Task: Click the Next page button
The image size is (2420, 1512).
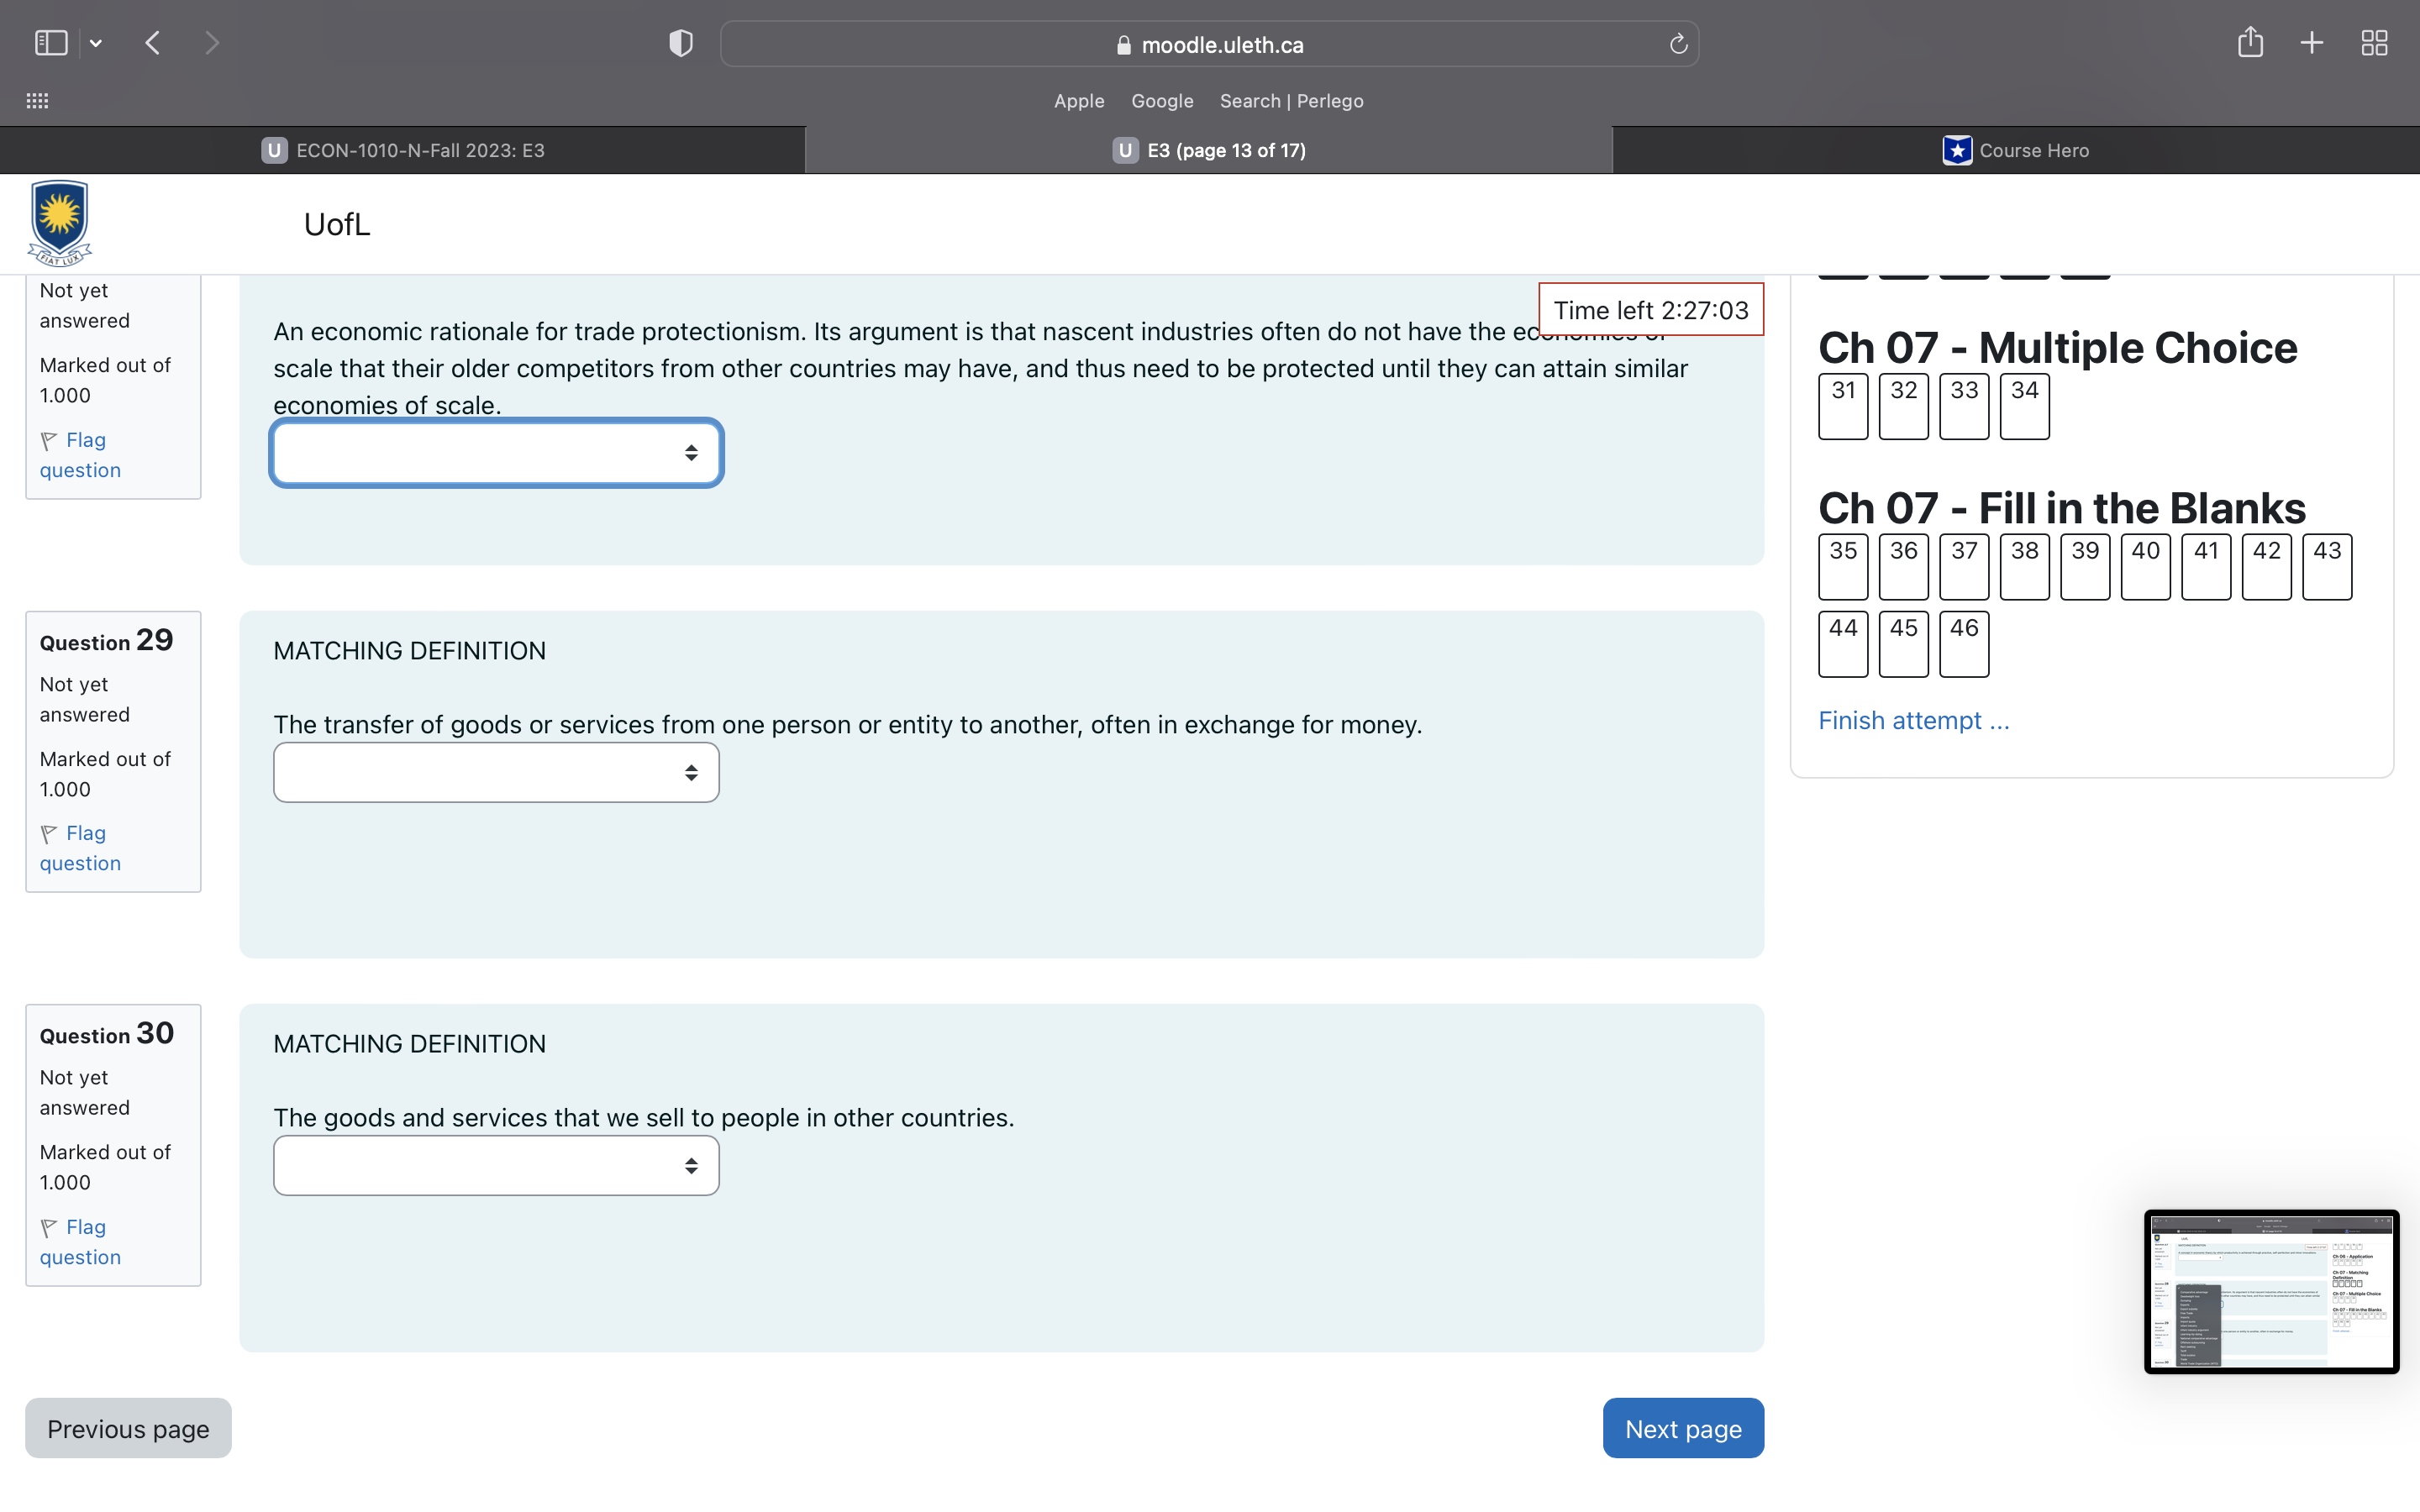Action: 1683,1428
